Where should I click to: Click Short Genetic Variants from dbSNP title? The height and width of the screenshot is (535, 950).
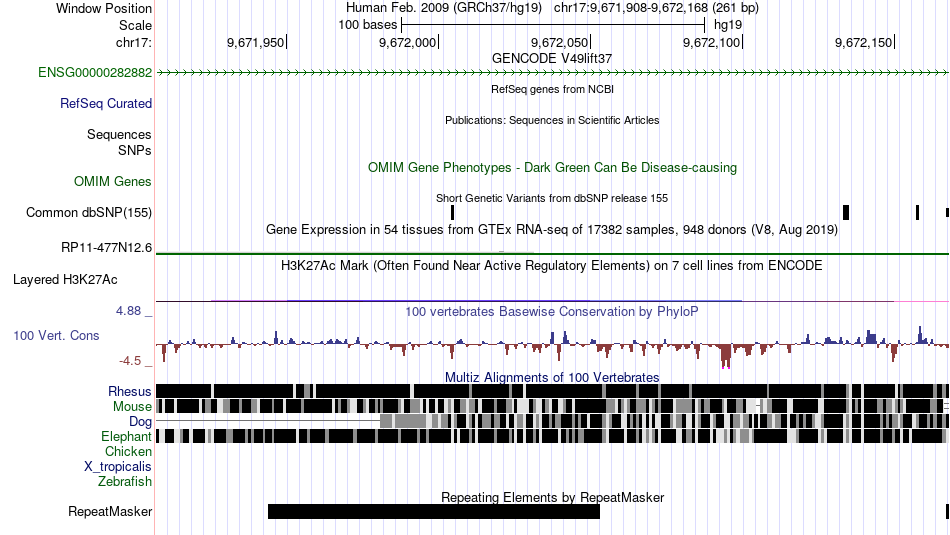[552, 198]
